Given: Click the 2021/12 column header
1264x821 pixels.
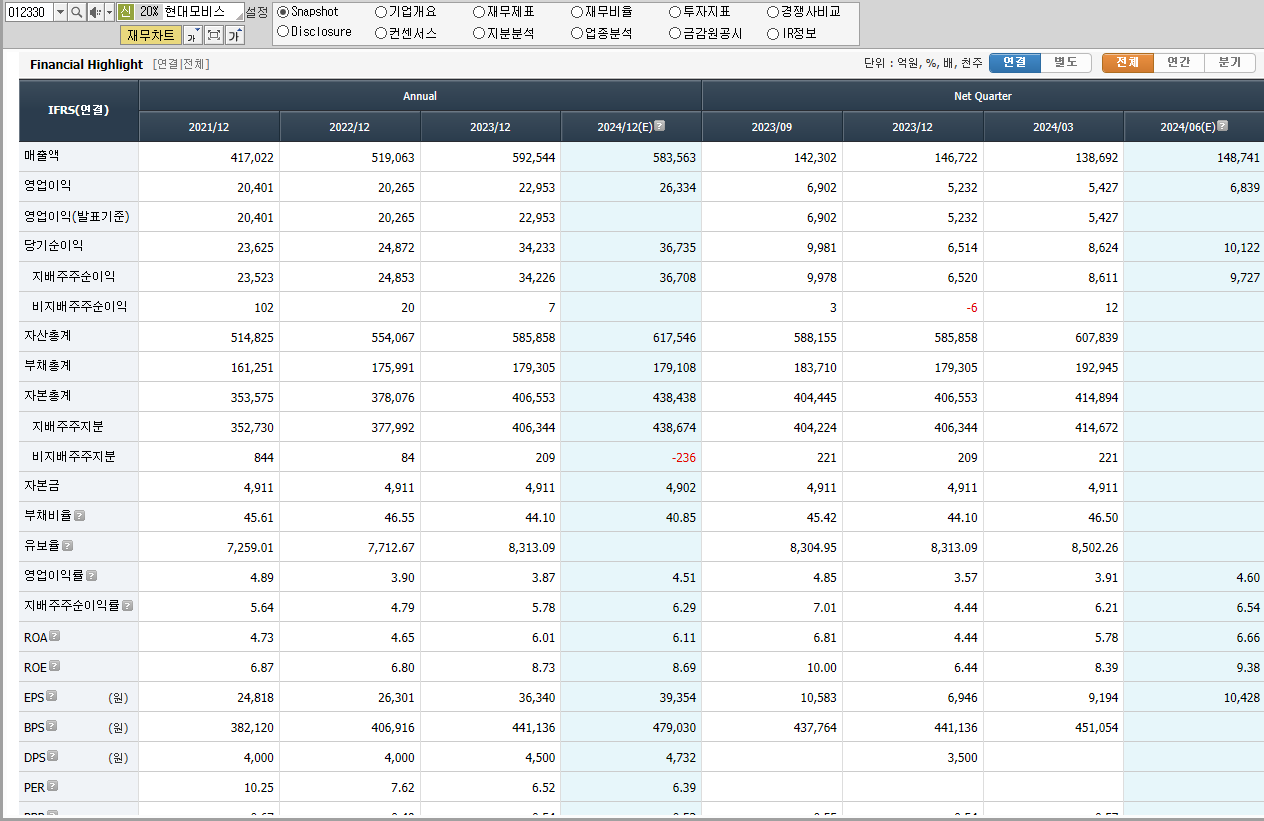Looking at the screenshot, I should (209, 127).
